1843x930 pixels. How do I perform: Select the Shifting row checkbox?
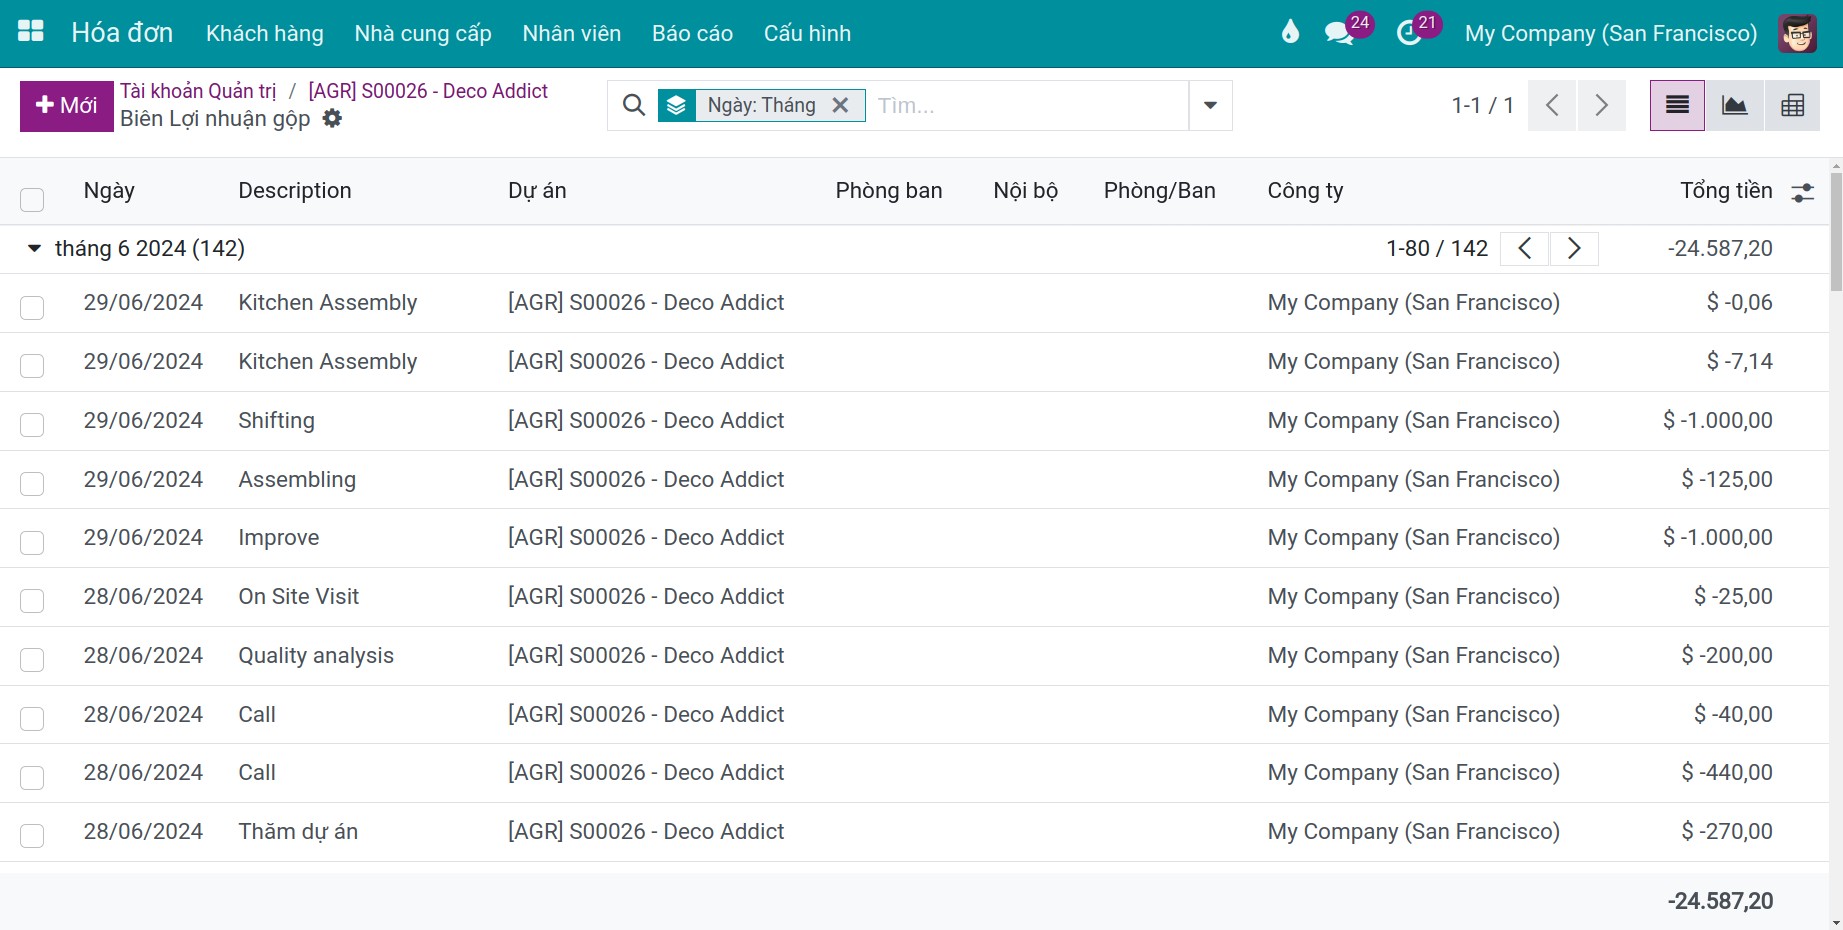(x=32, y=425)
